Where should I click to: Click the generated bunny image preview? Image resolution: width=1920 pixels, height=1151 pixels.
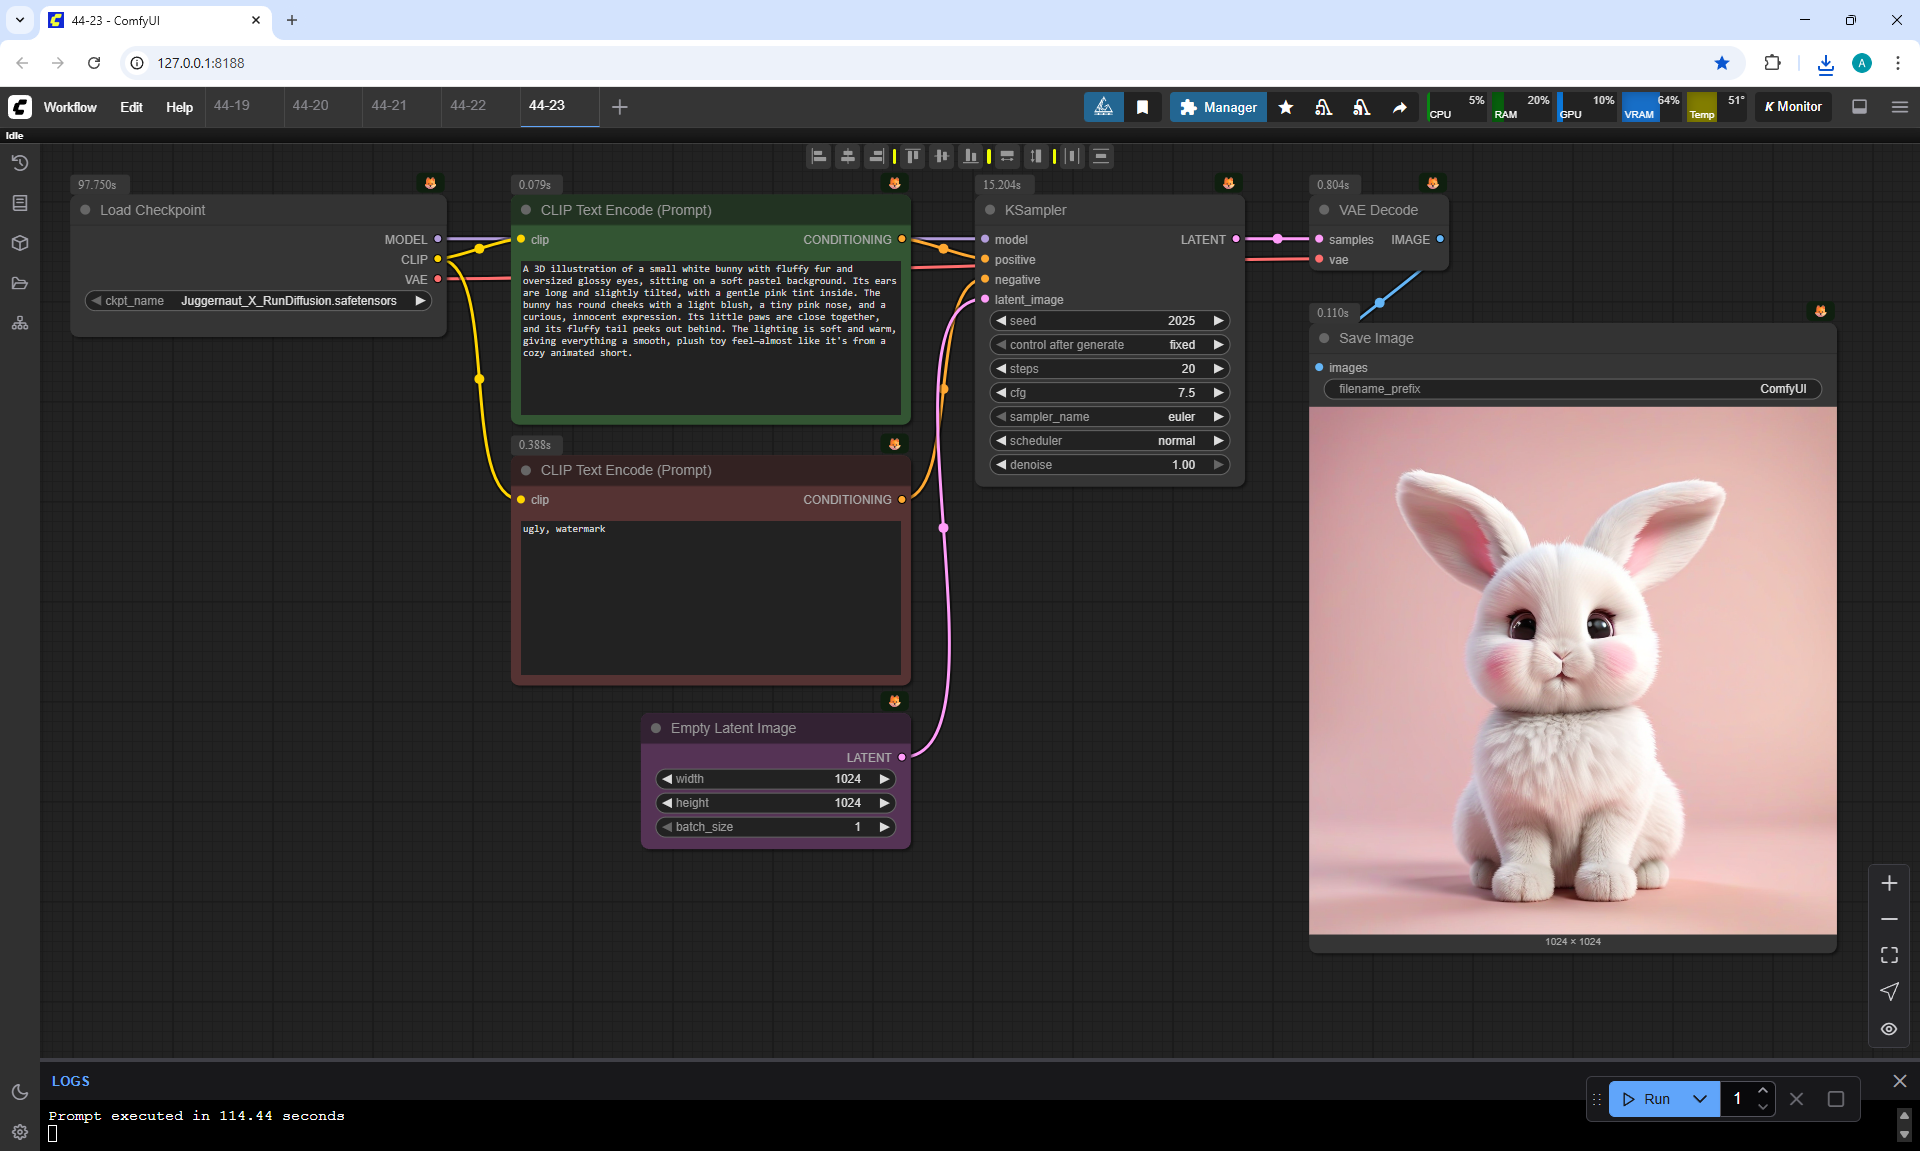tap(1572, 670)
